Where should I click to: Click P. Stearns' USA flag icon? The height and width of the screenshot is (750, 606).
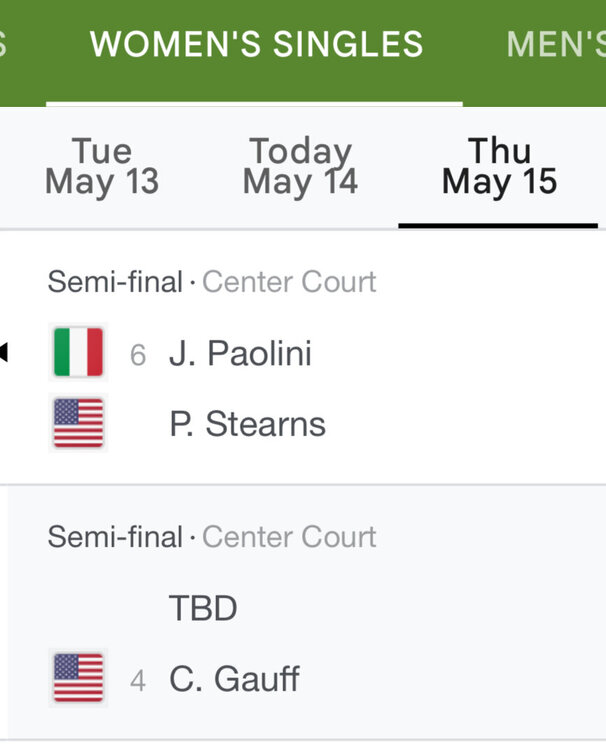(x=78, y=424)
